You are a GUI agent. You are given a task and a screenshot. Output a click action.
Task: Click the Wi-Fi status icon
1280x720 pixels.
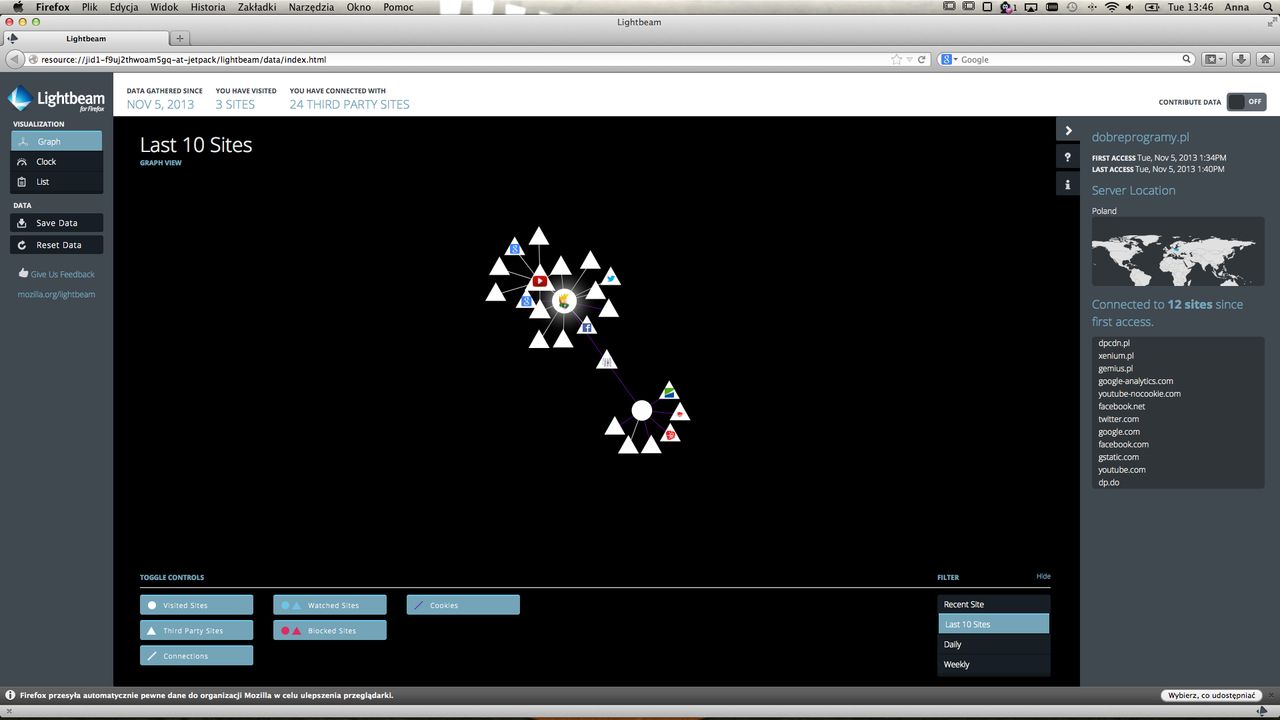[1111, 7]
